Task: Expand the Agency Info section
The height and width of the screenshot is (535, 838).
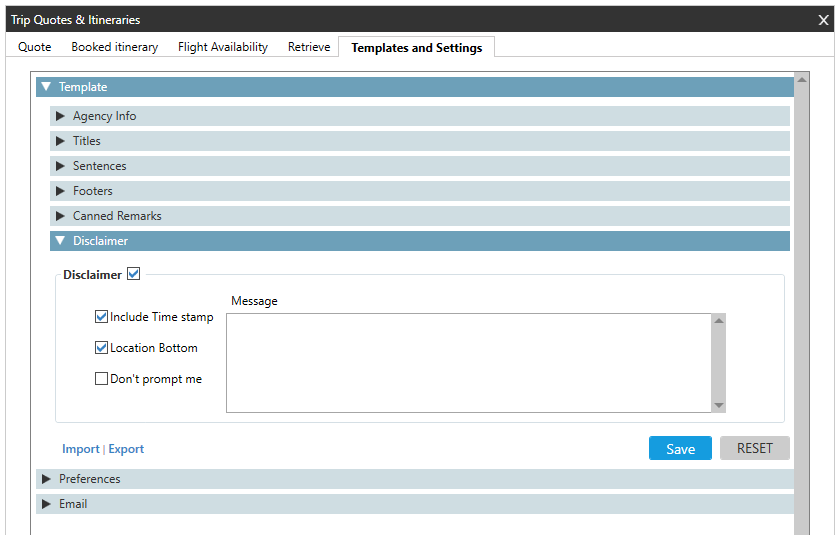Action: pos(60,116)
